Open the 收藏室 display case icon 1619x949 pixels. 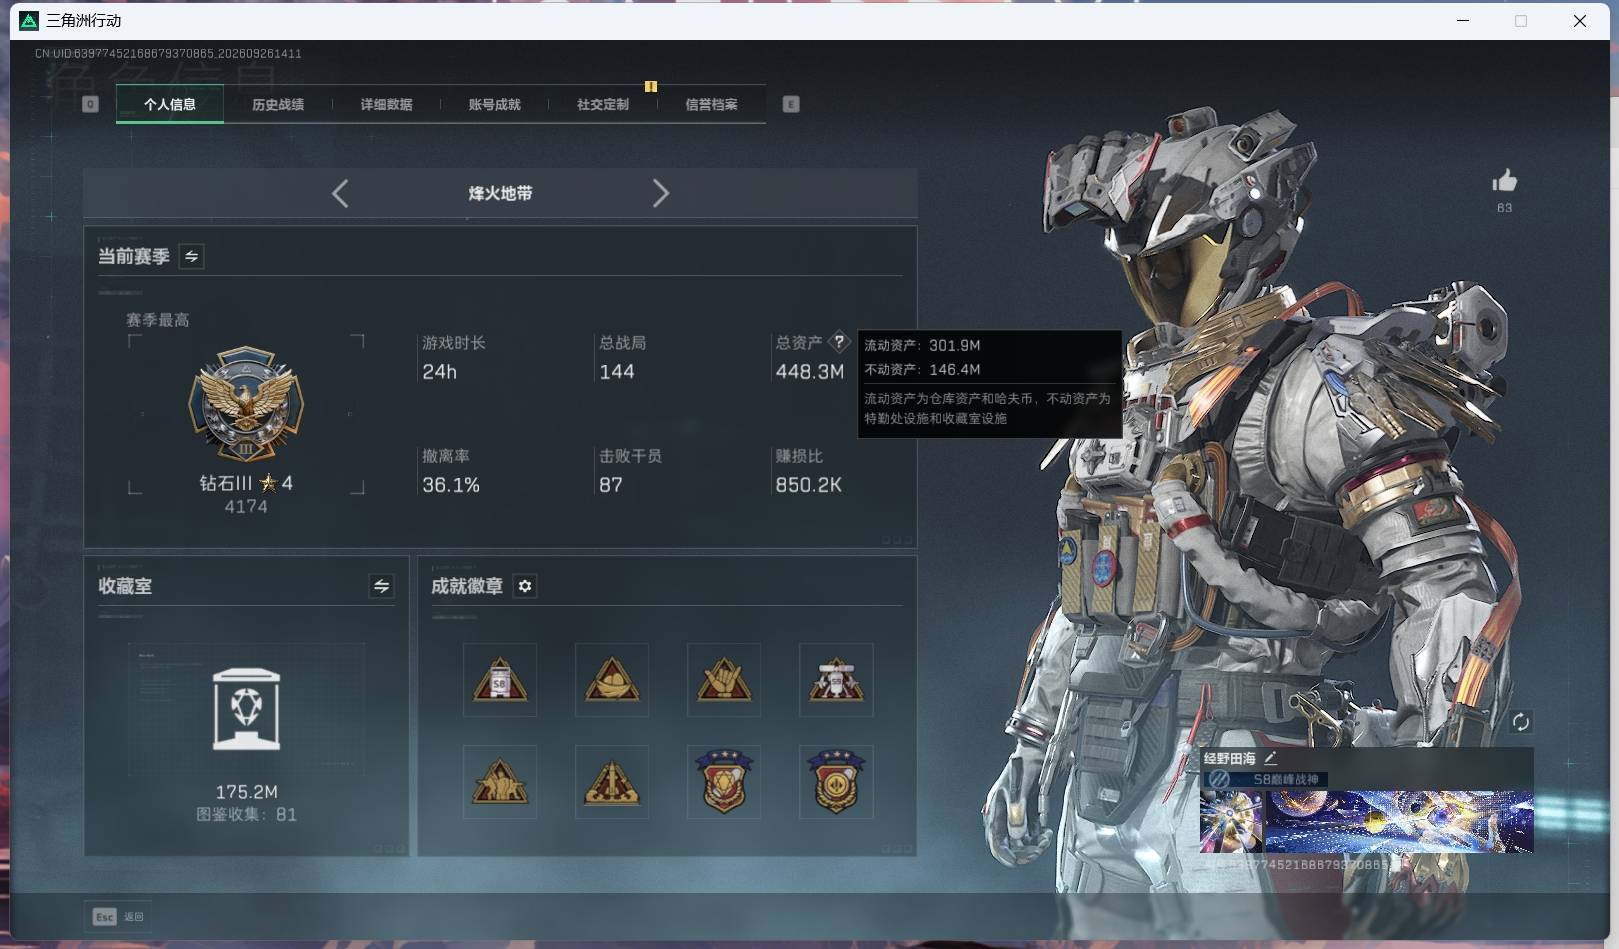pyautogui.click(x=246, y=709)
